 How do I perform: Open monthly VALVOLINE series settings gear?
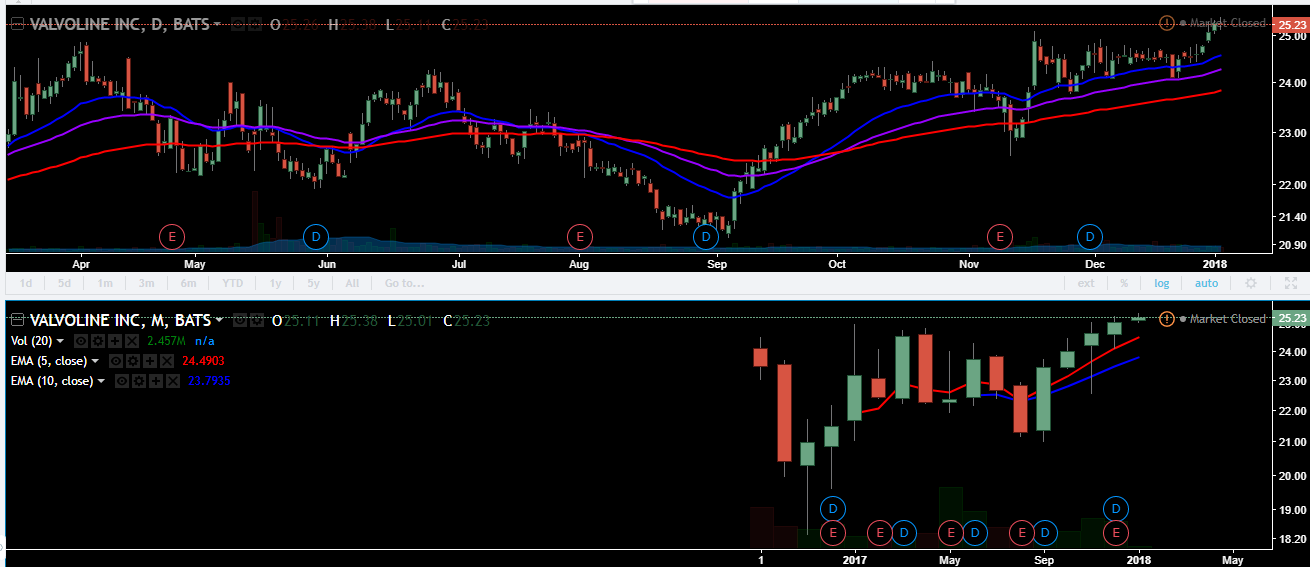click(257, 320)
